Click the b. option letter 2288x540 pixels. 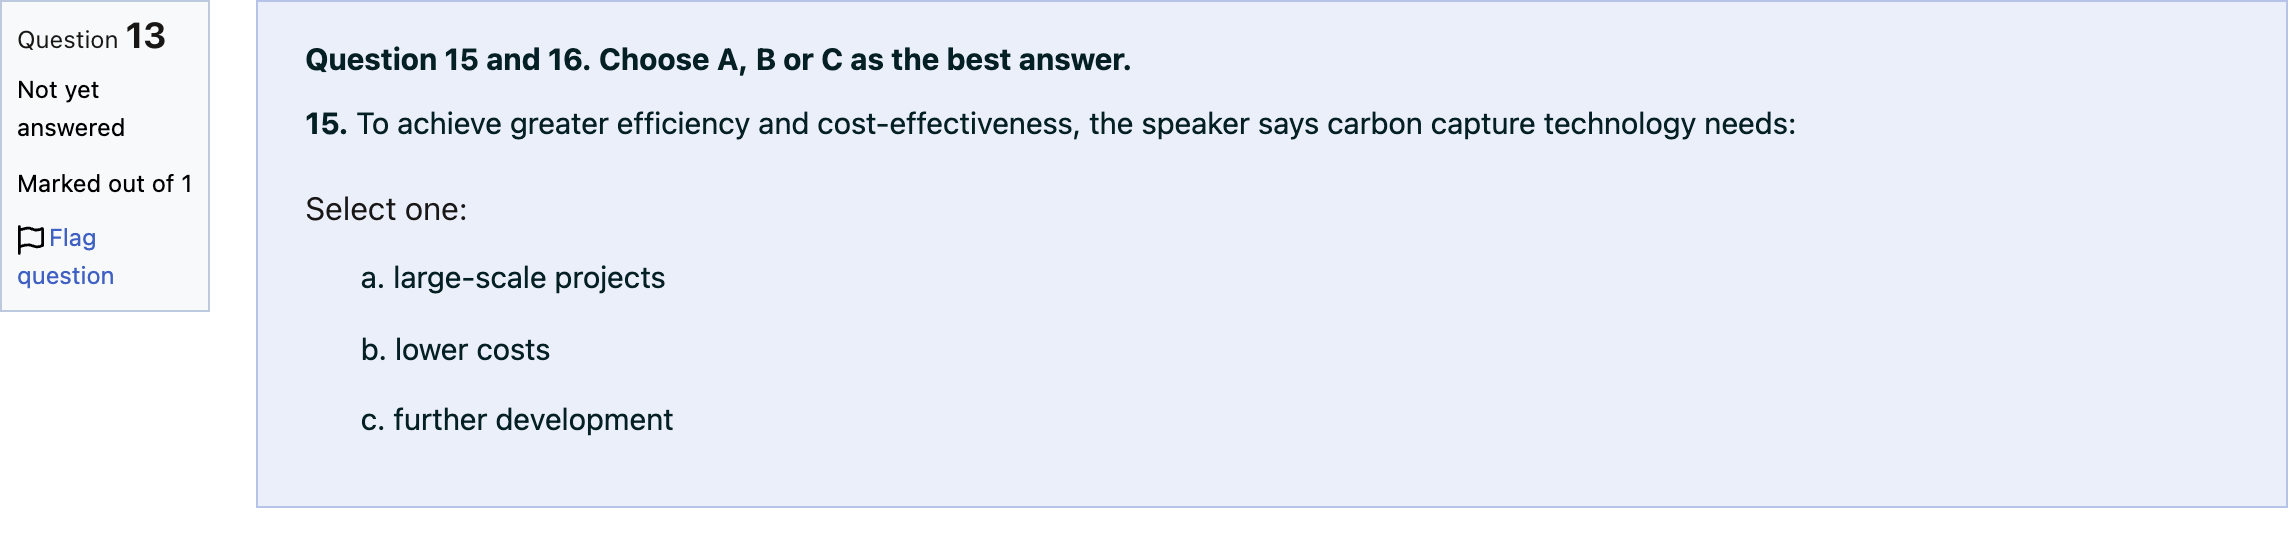[373, 350]
